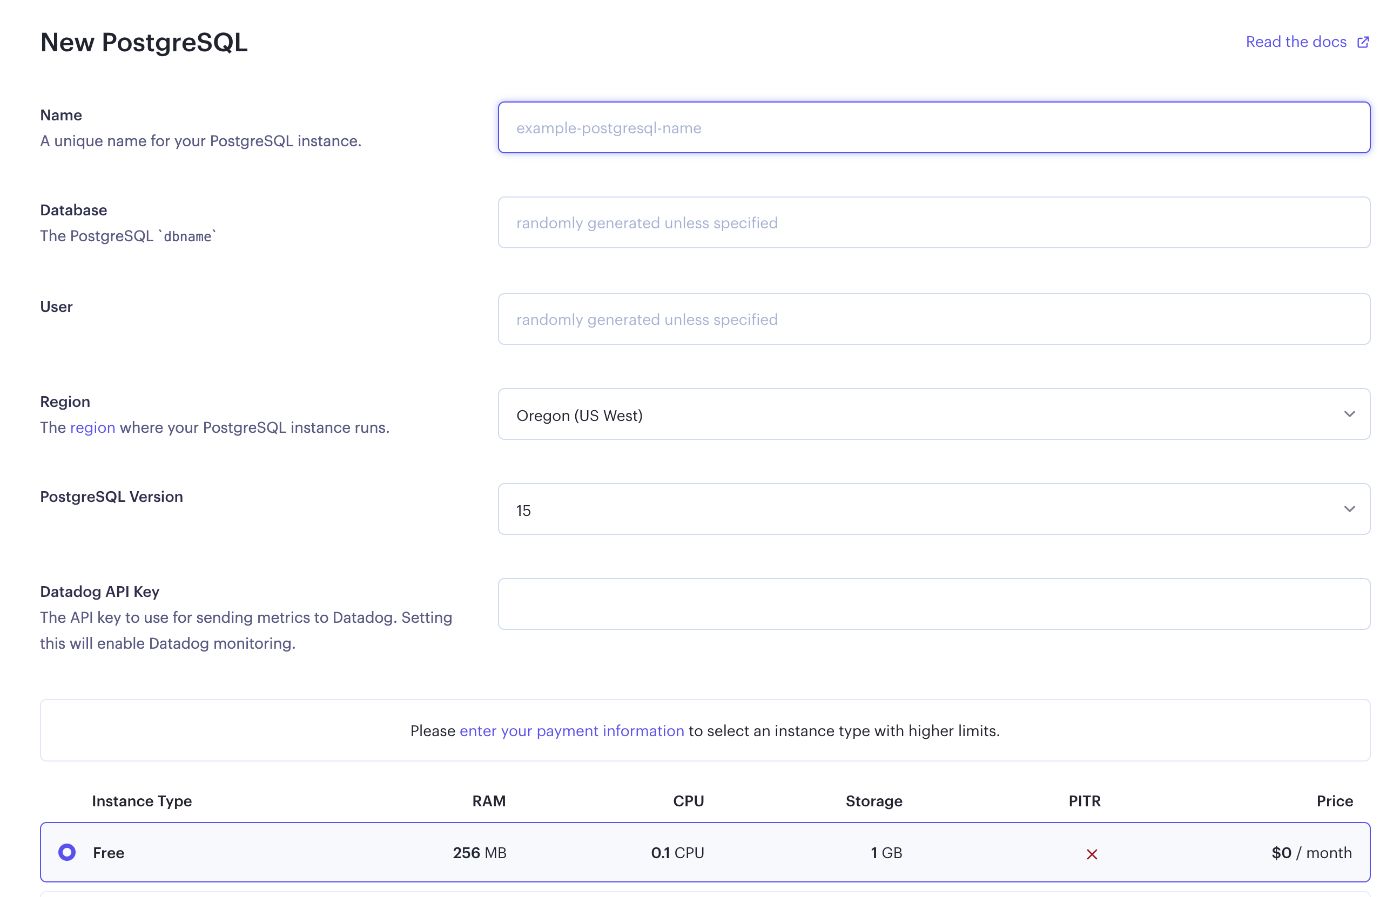
Task: Click the red X under PITR
Action: coord(1091,854)
